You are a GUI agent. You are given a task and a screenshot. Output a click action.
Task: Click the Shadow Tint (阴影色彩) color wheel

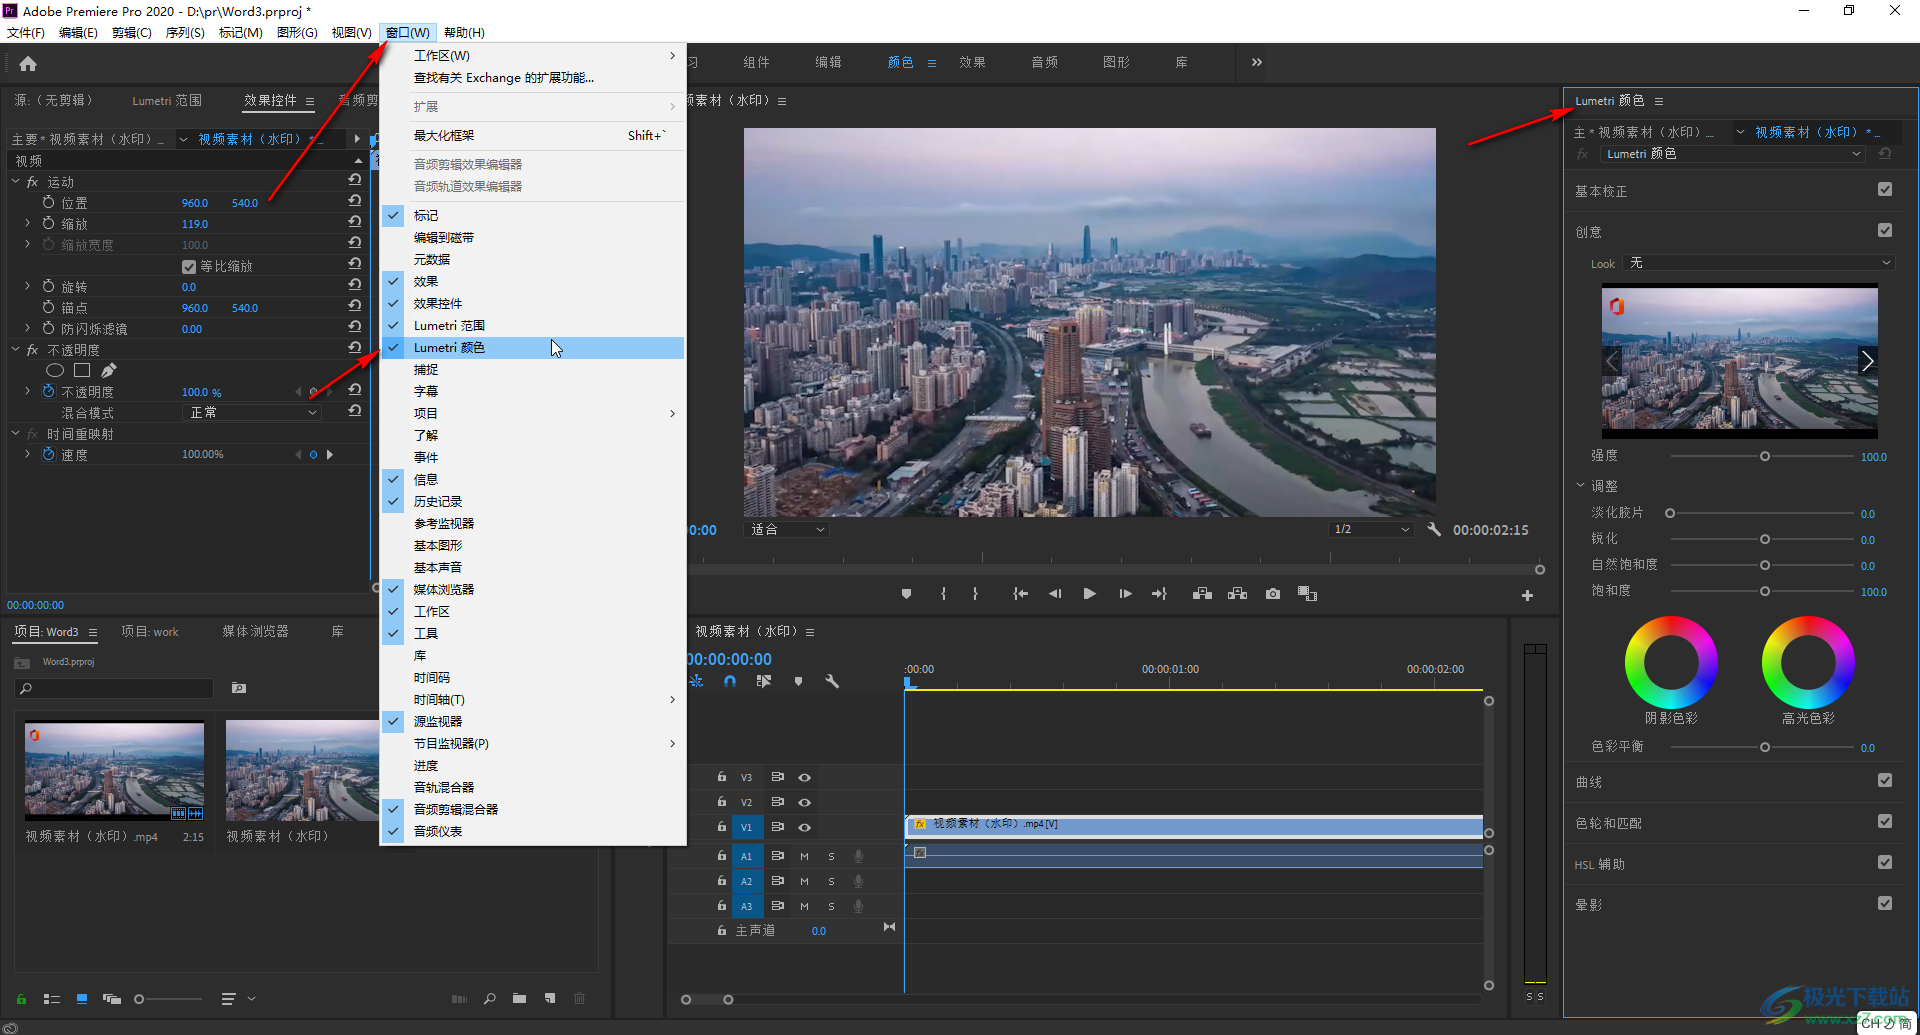point(1671,662)
